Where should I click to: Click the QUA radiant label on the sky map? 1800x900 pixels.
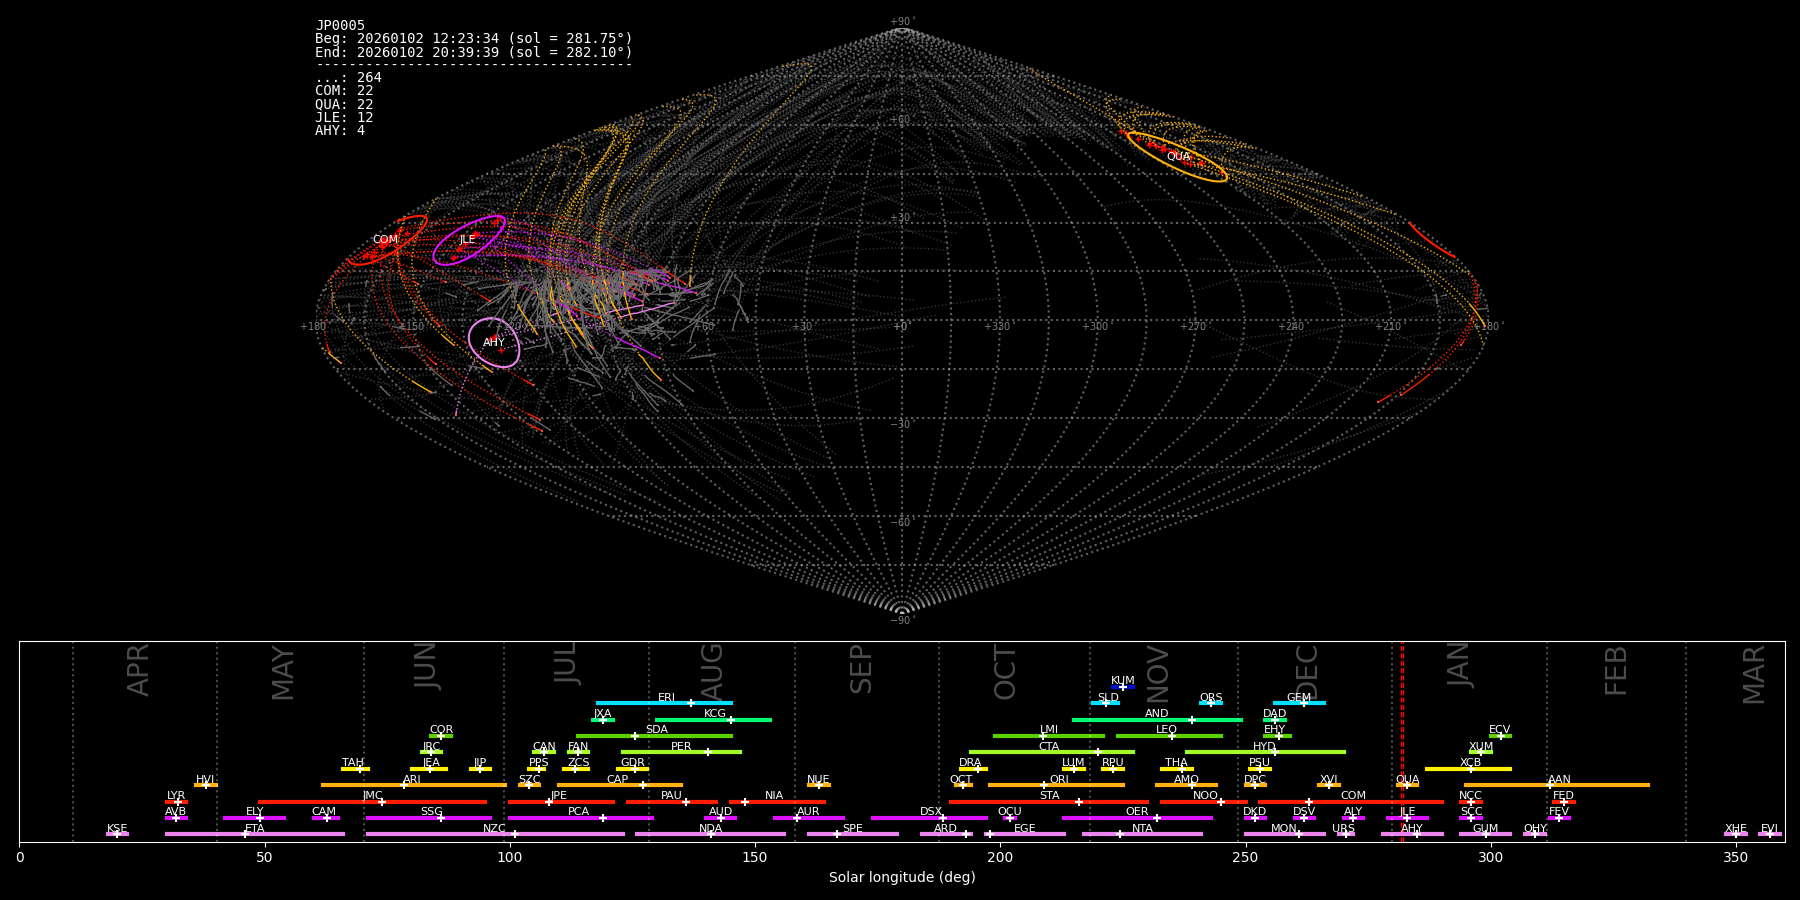coord(1178,157)
